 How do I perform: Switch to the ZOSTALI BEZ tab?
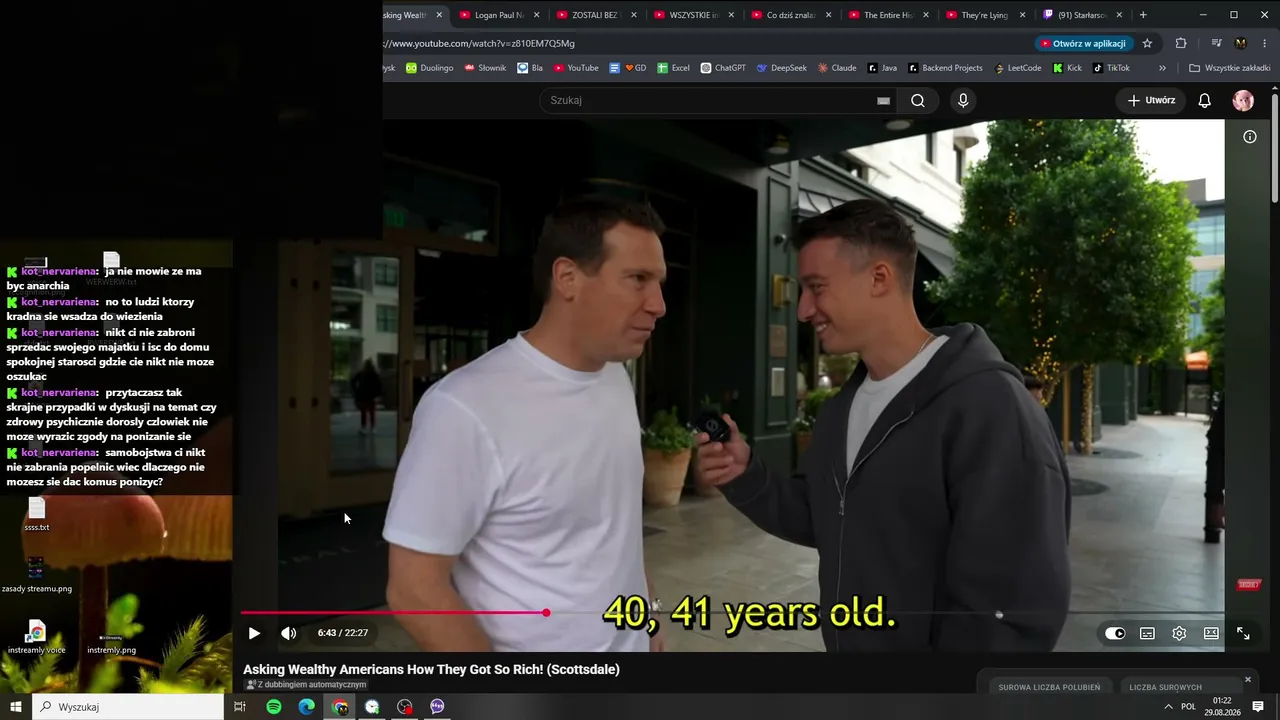[x=597, y=15]
